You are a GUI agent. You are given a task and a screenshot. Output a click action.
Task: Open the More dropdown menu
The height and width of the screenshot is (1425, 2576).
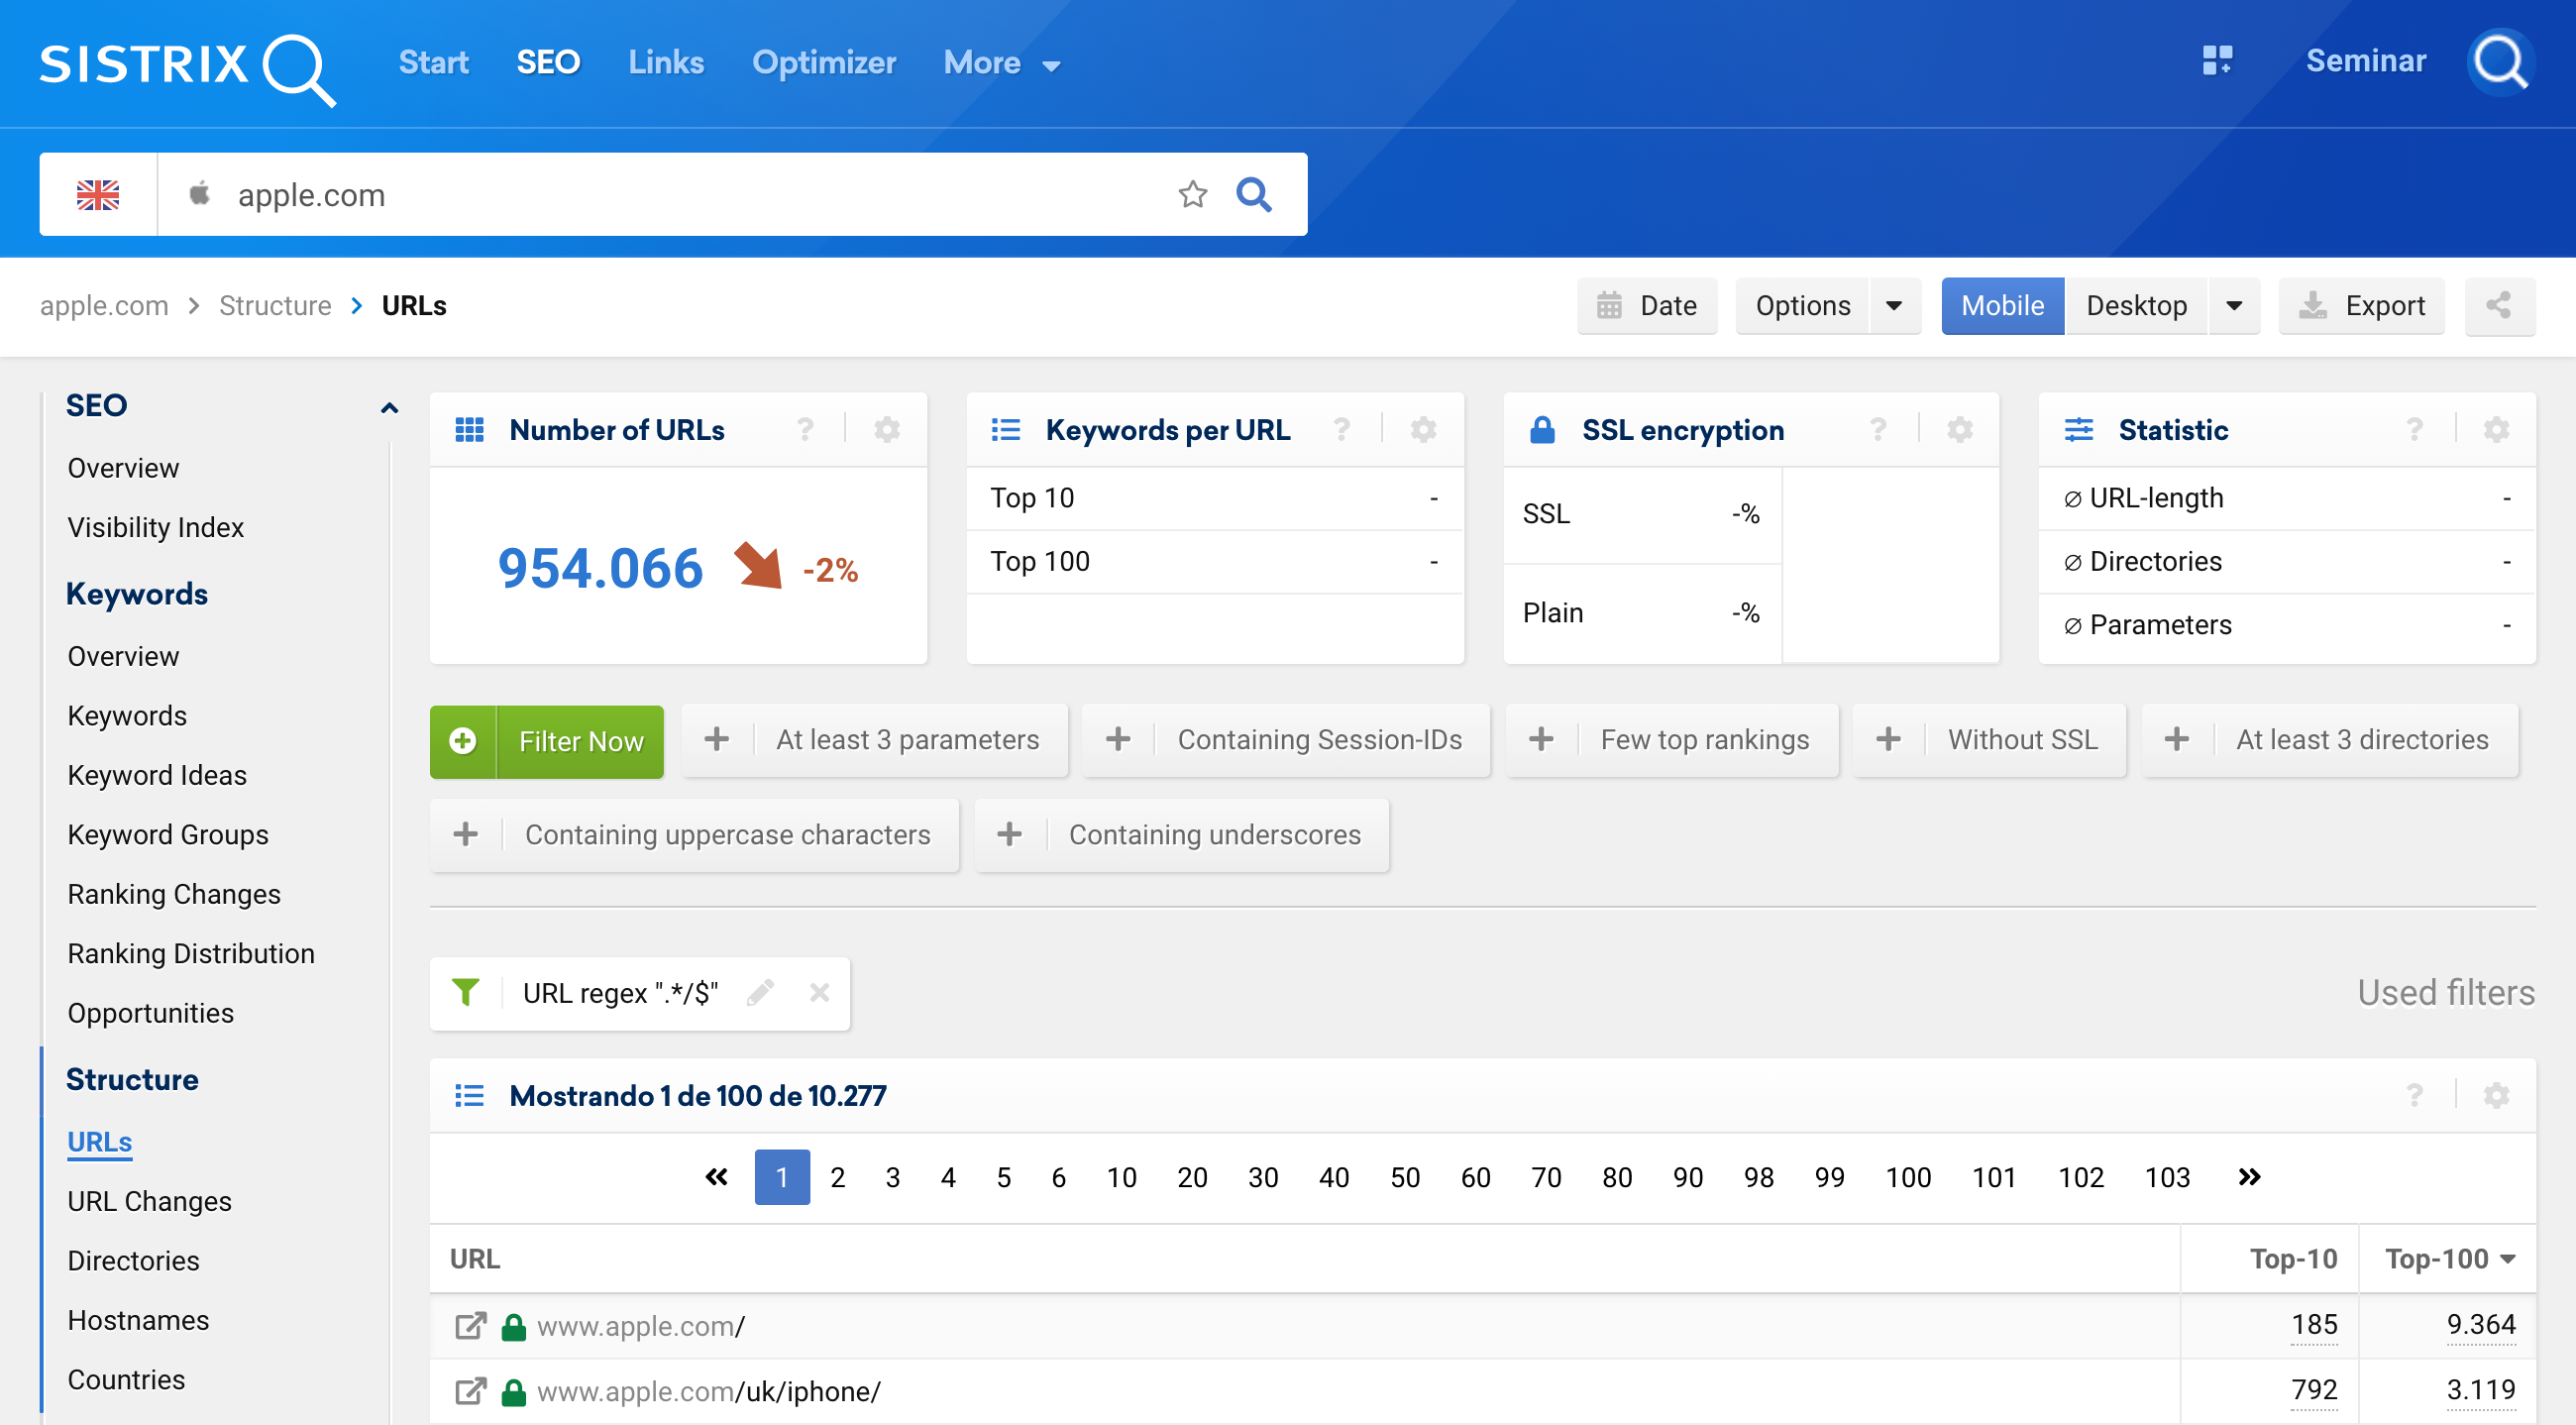(1002, 63)
